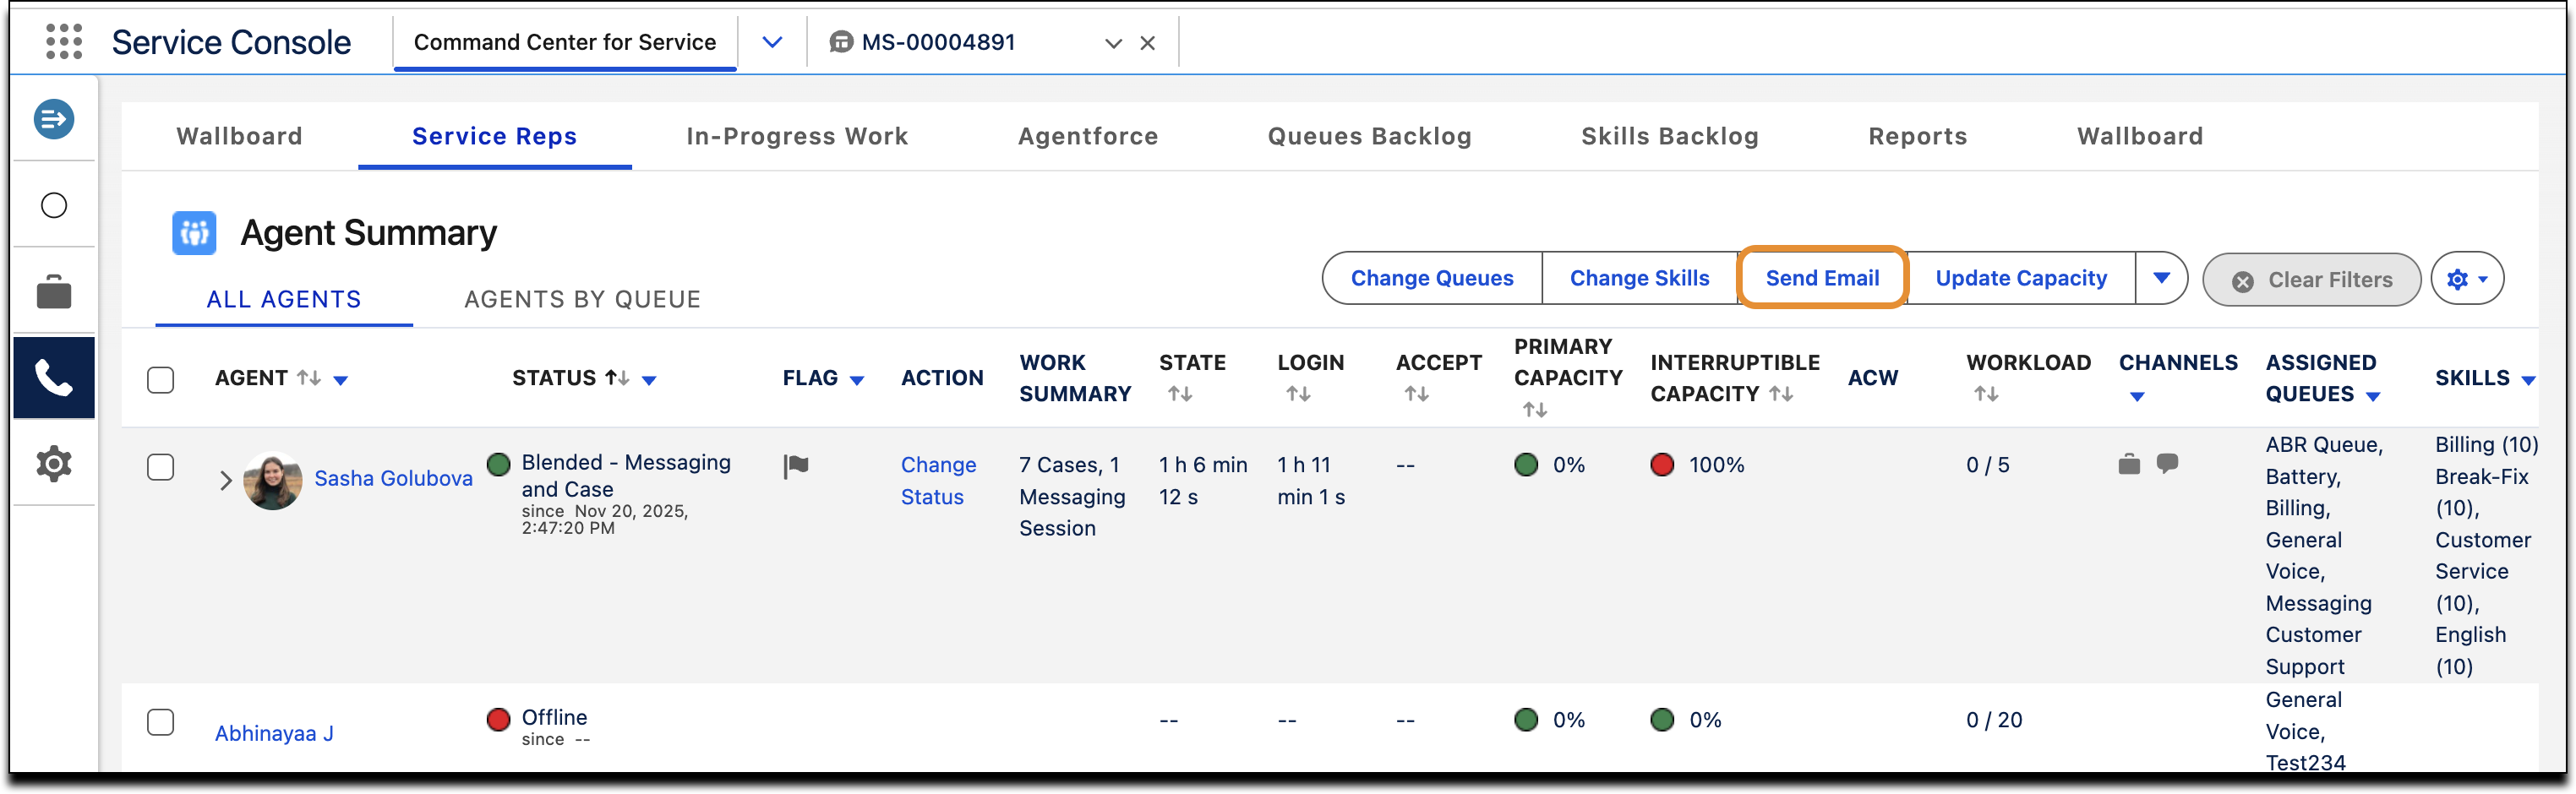The width and height of the screenshot is (2576, 794).
Task: Select the checkbox for Abhinayaa J
Action: tap(160, 722)
